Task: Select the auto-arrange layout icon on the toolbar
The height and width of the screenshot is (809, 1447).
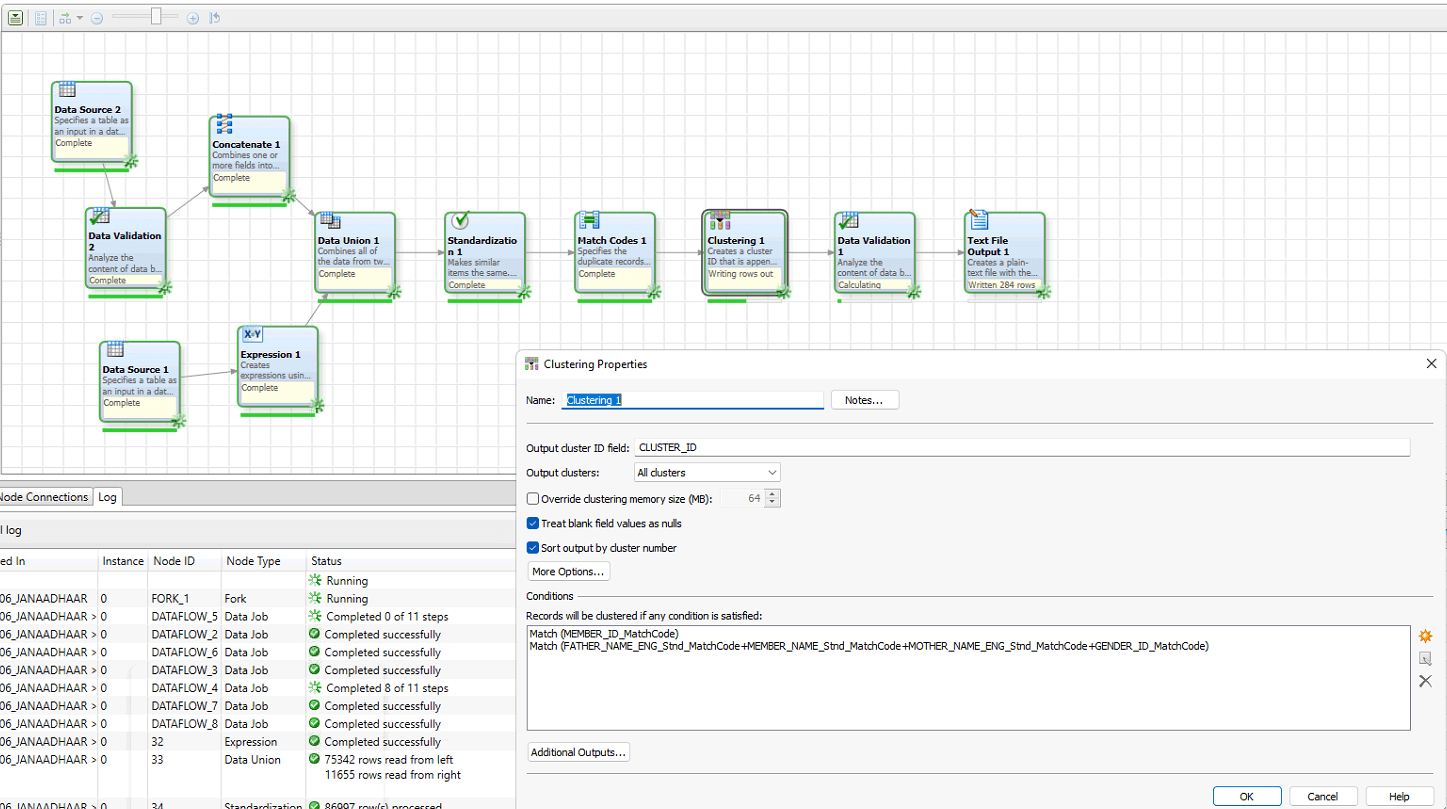Action: pyautogui.click(x=66, y=16)
